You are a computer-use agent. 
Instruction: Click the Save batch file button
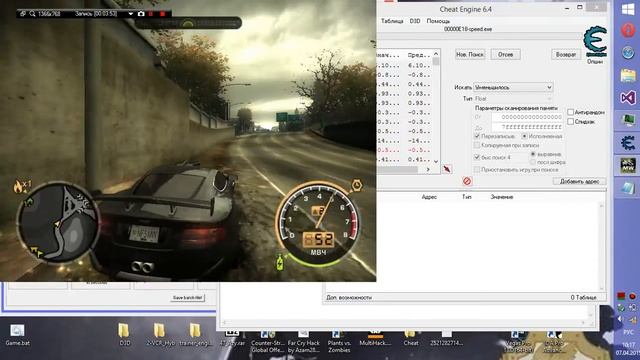187,298
